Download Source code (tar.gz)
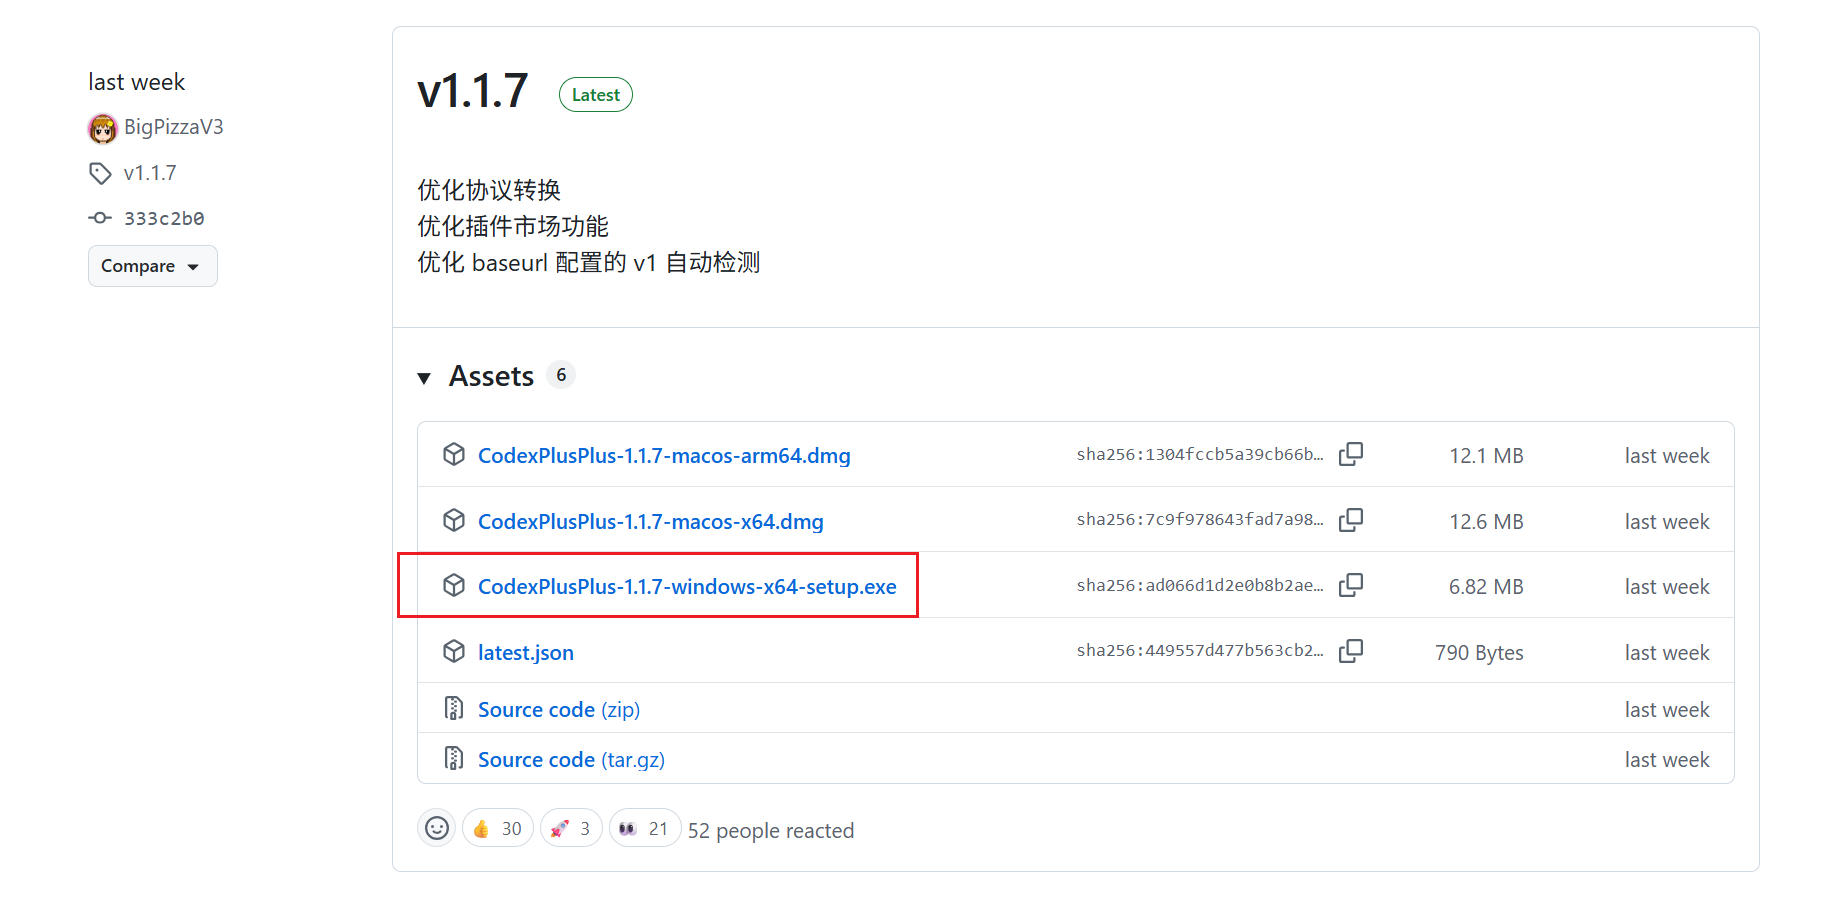 [x=571, y=760]
